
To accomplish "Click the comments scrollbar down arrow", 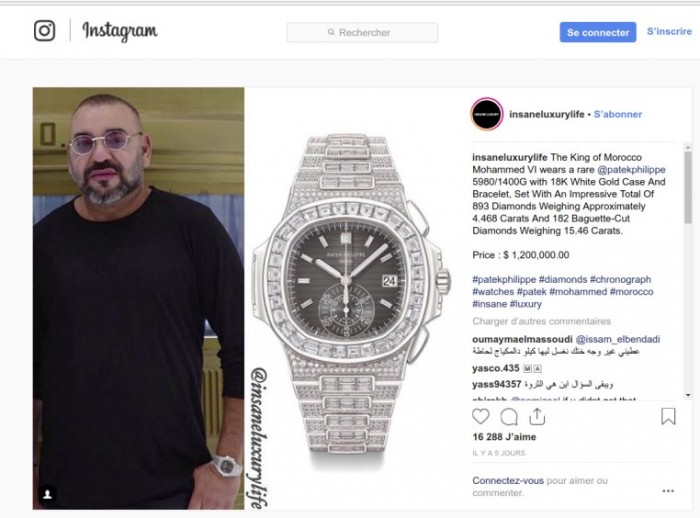I will pos(688,395).
